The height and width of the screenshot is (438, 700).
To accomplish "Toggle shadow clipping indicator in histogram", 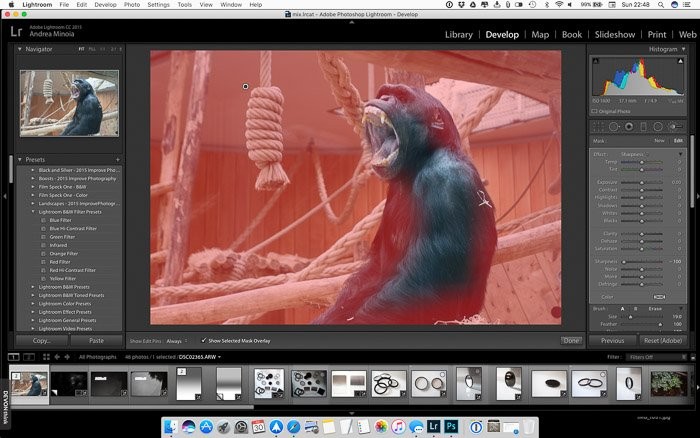I will (x=596, y=61).
